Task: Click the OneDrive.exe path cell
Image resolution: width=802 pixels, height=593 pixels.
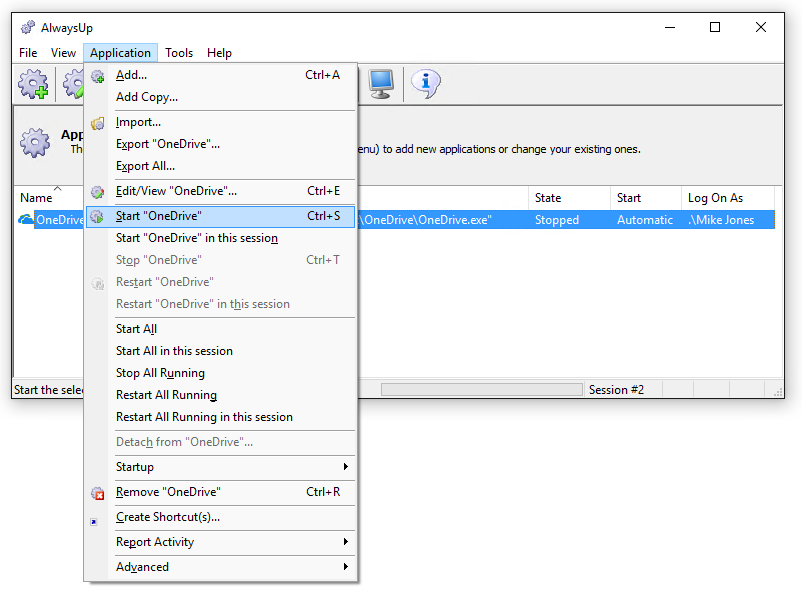Action: [426, 220]
